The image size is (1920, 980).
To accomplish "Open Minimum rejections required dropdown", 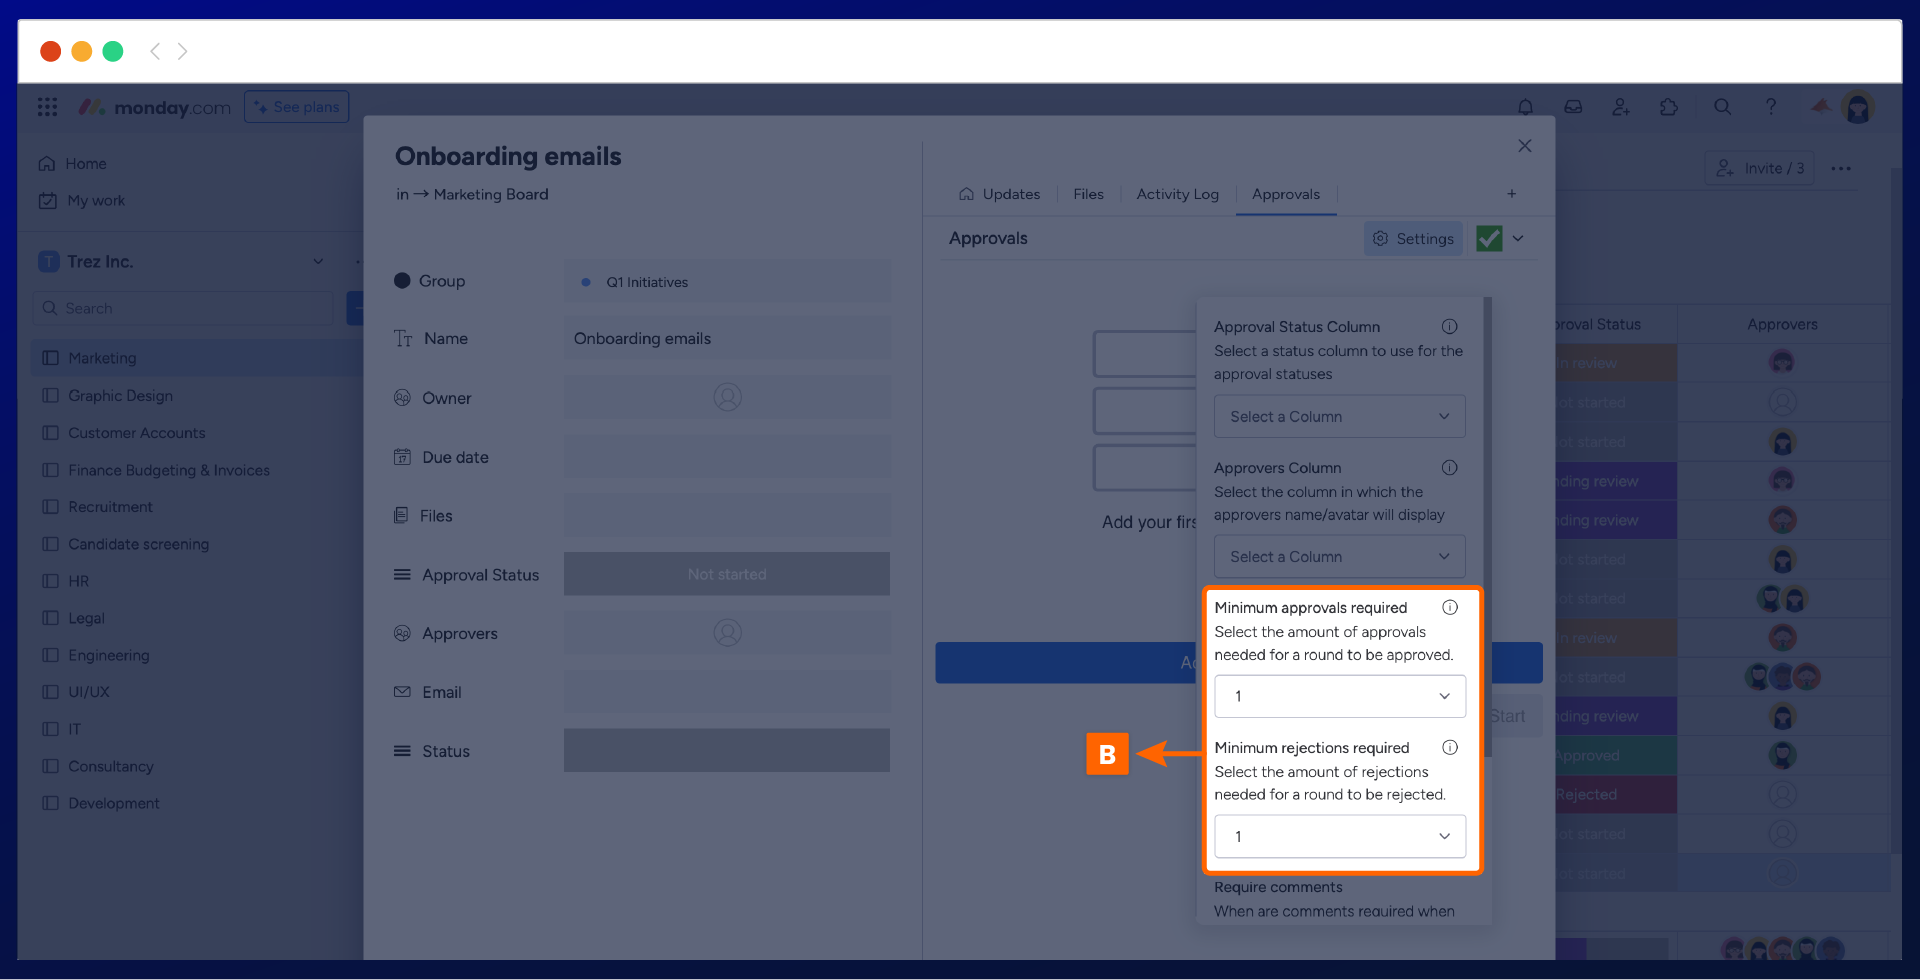I will pos(1339,837).
